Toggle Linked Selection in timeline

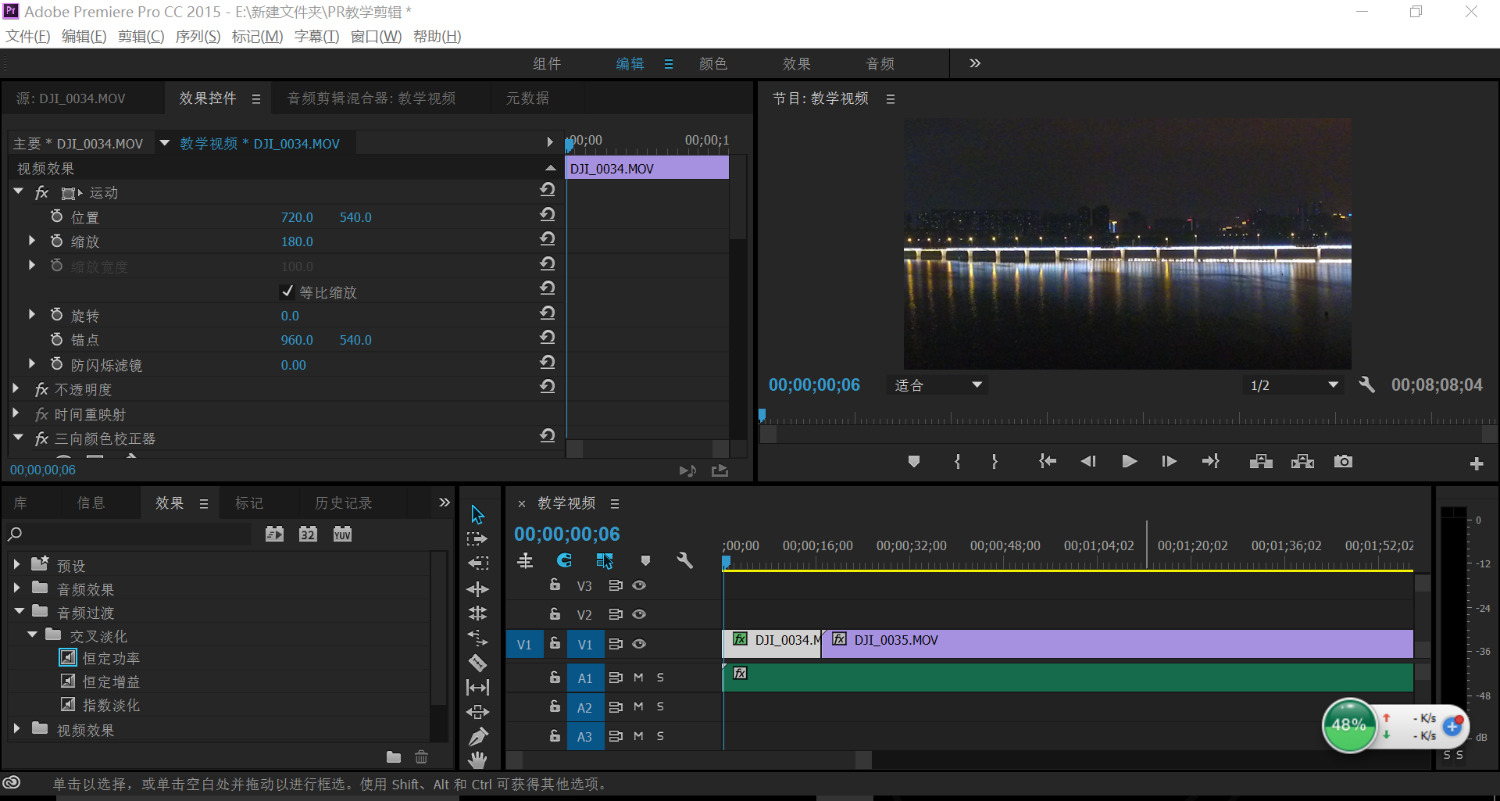click(604, 561)
